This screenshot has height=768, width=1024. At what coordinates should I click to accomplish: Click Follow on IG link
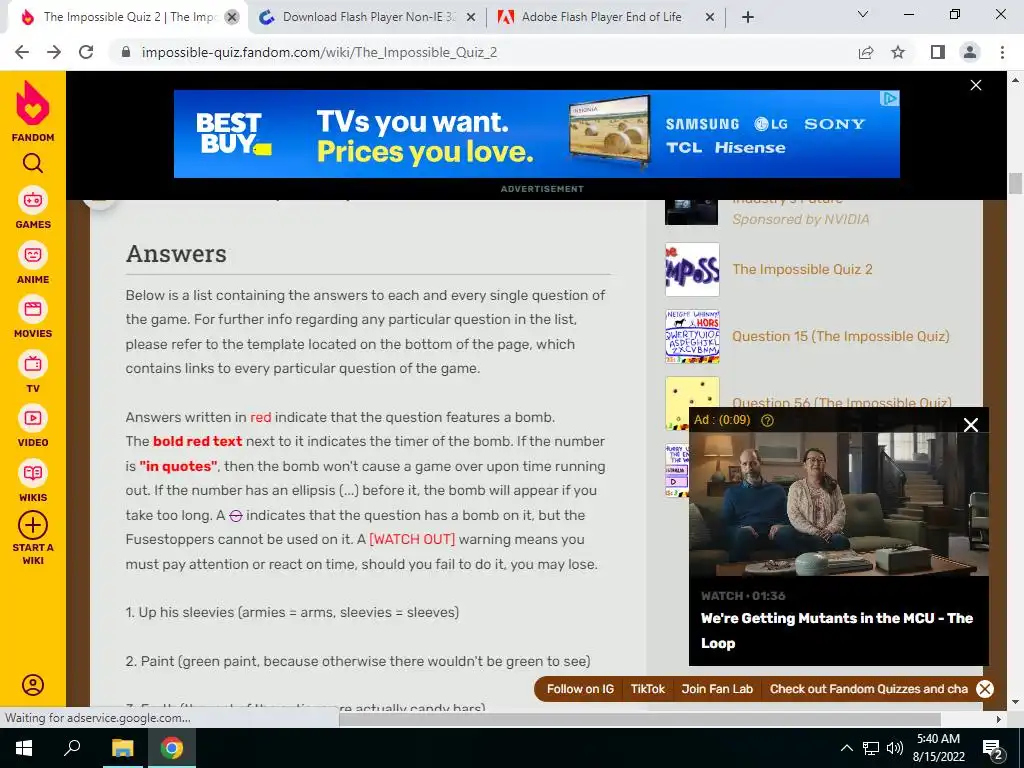[580, 689]
